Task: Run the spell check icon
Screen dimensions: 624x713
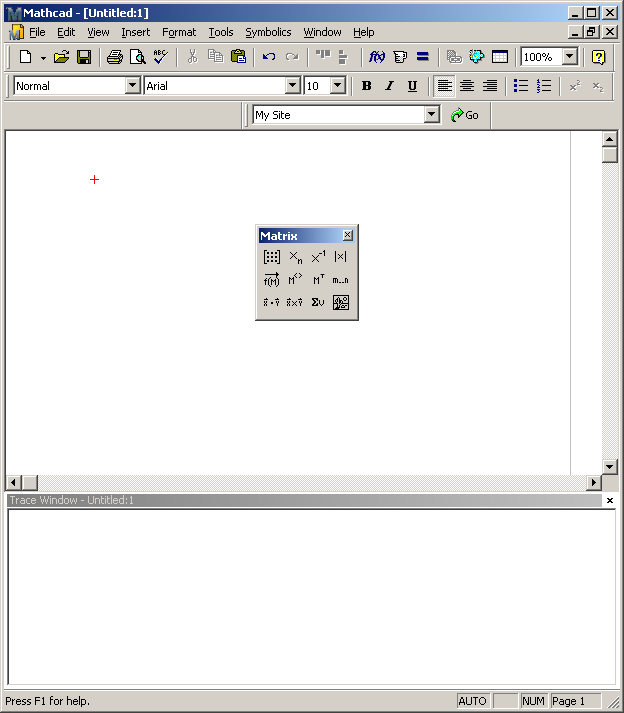Action: (x=160, y=57)
